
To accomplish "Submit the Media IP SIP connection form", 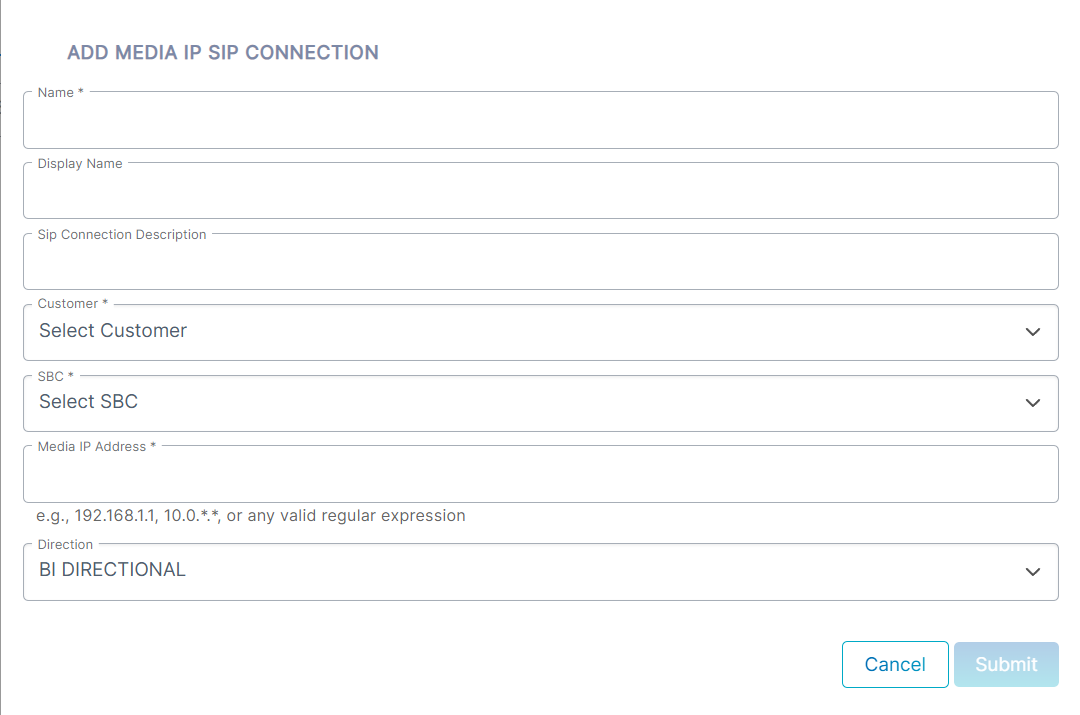I will pyautogui.click(x=1006, y=664).
